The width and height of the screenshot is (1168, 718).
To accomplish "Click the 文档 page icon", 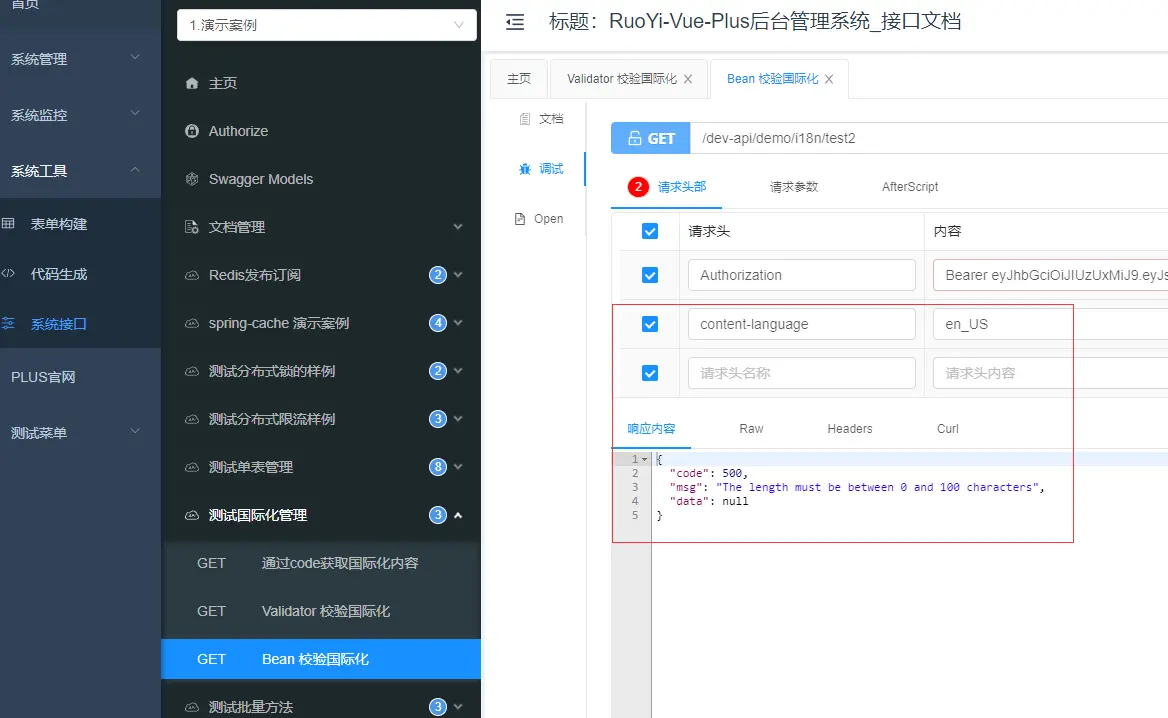I will click(524, 119).
